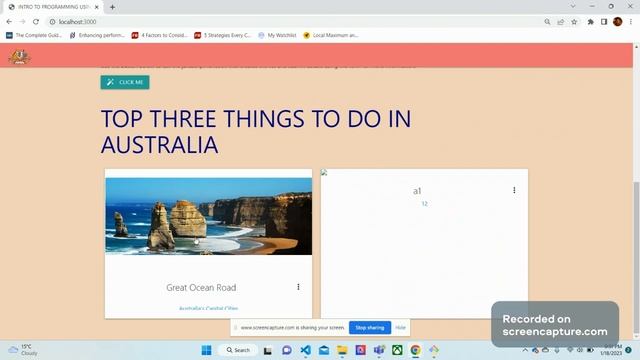This screenshot has height=360, width=640.
Task: Expand the tab search chevron
Action: pos(573,6)
